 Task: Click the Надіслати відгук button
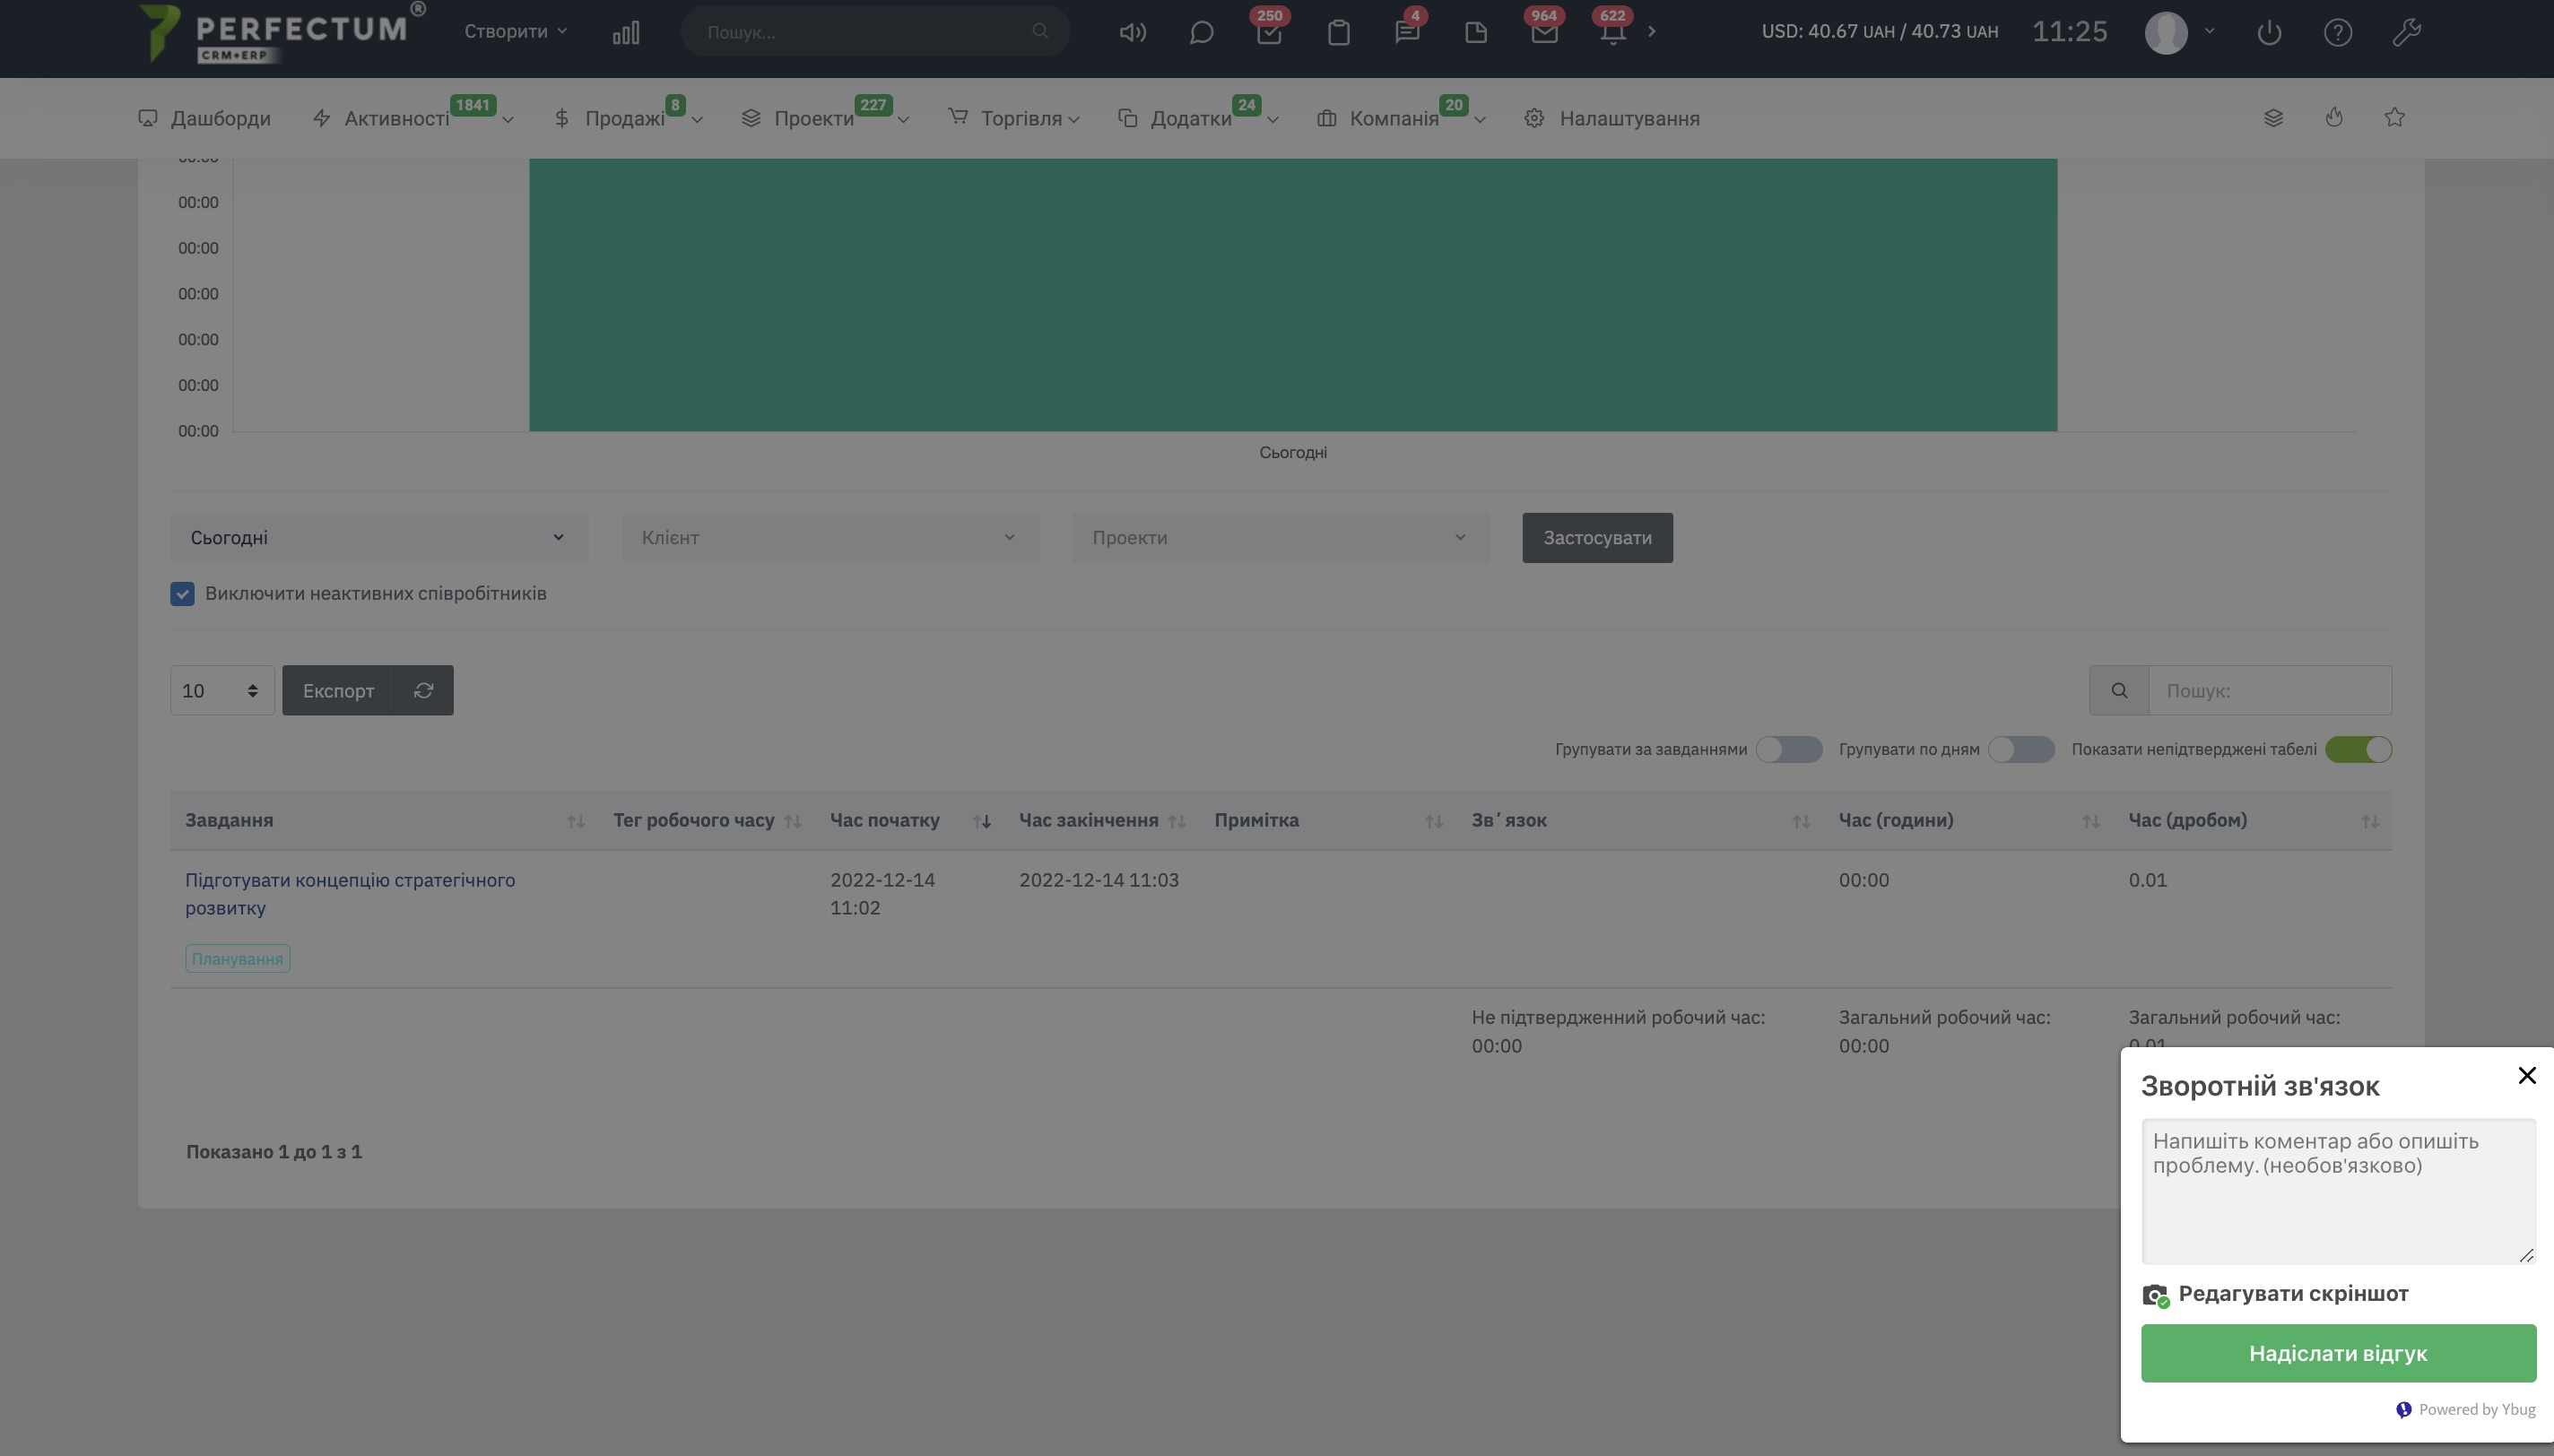(2338, 1354)
